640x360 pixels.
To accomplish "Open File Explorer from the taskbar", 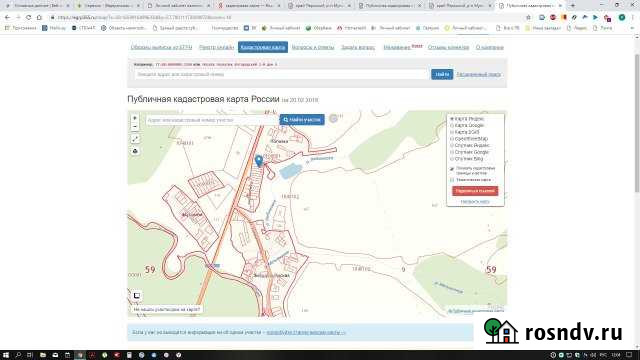I will point(43,355).
